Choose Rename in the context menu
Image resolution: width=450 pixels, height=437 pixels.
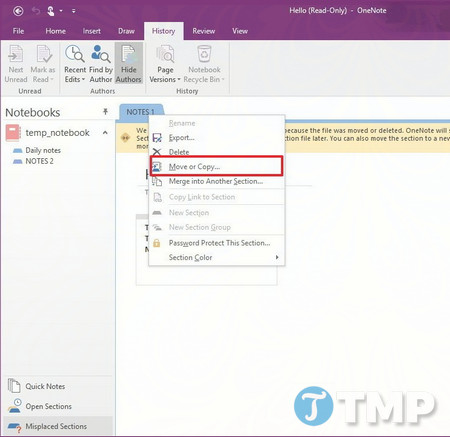[x=182, y=123]
